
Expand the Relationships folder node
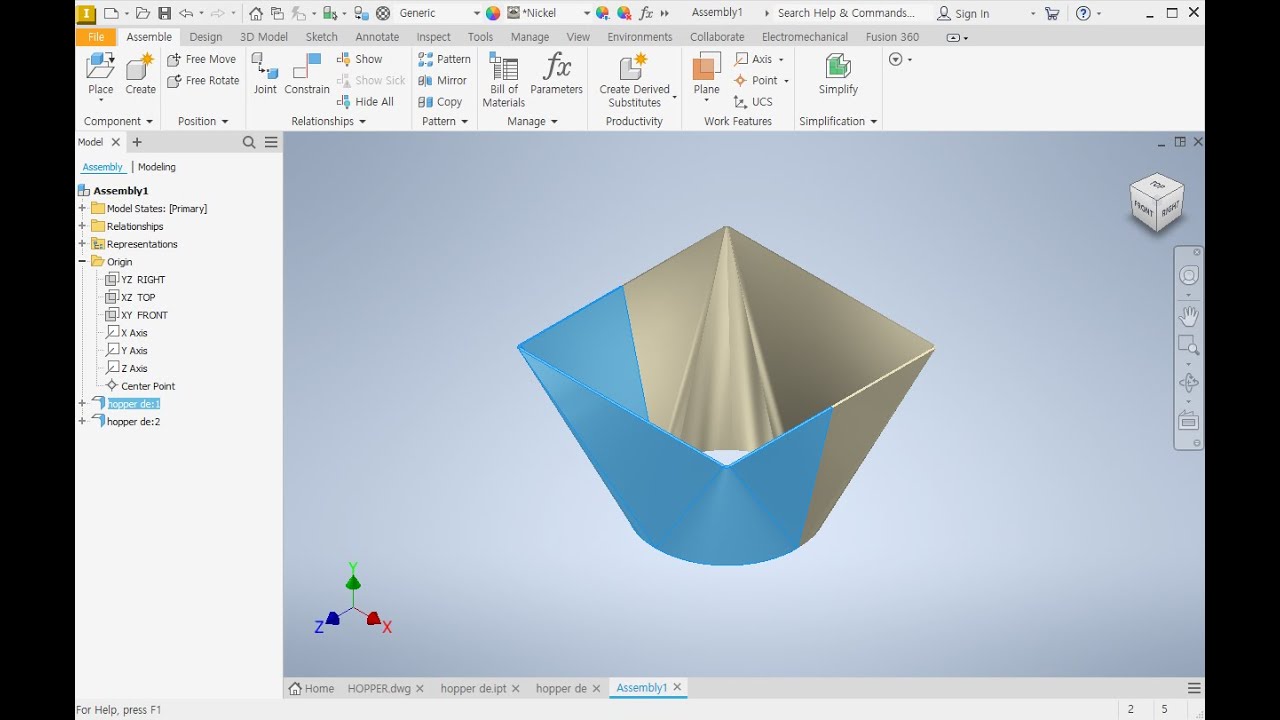[x=82, y=226]
